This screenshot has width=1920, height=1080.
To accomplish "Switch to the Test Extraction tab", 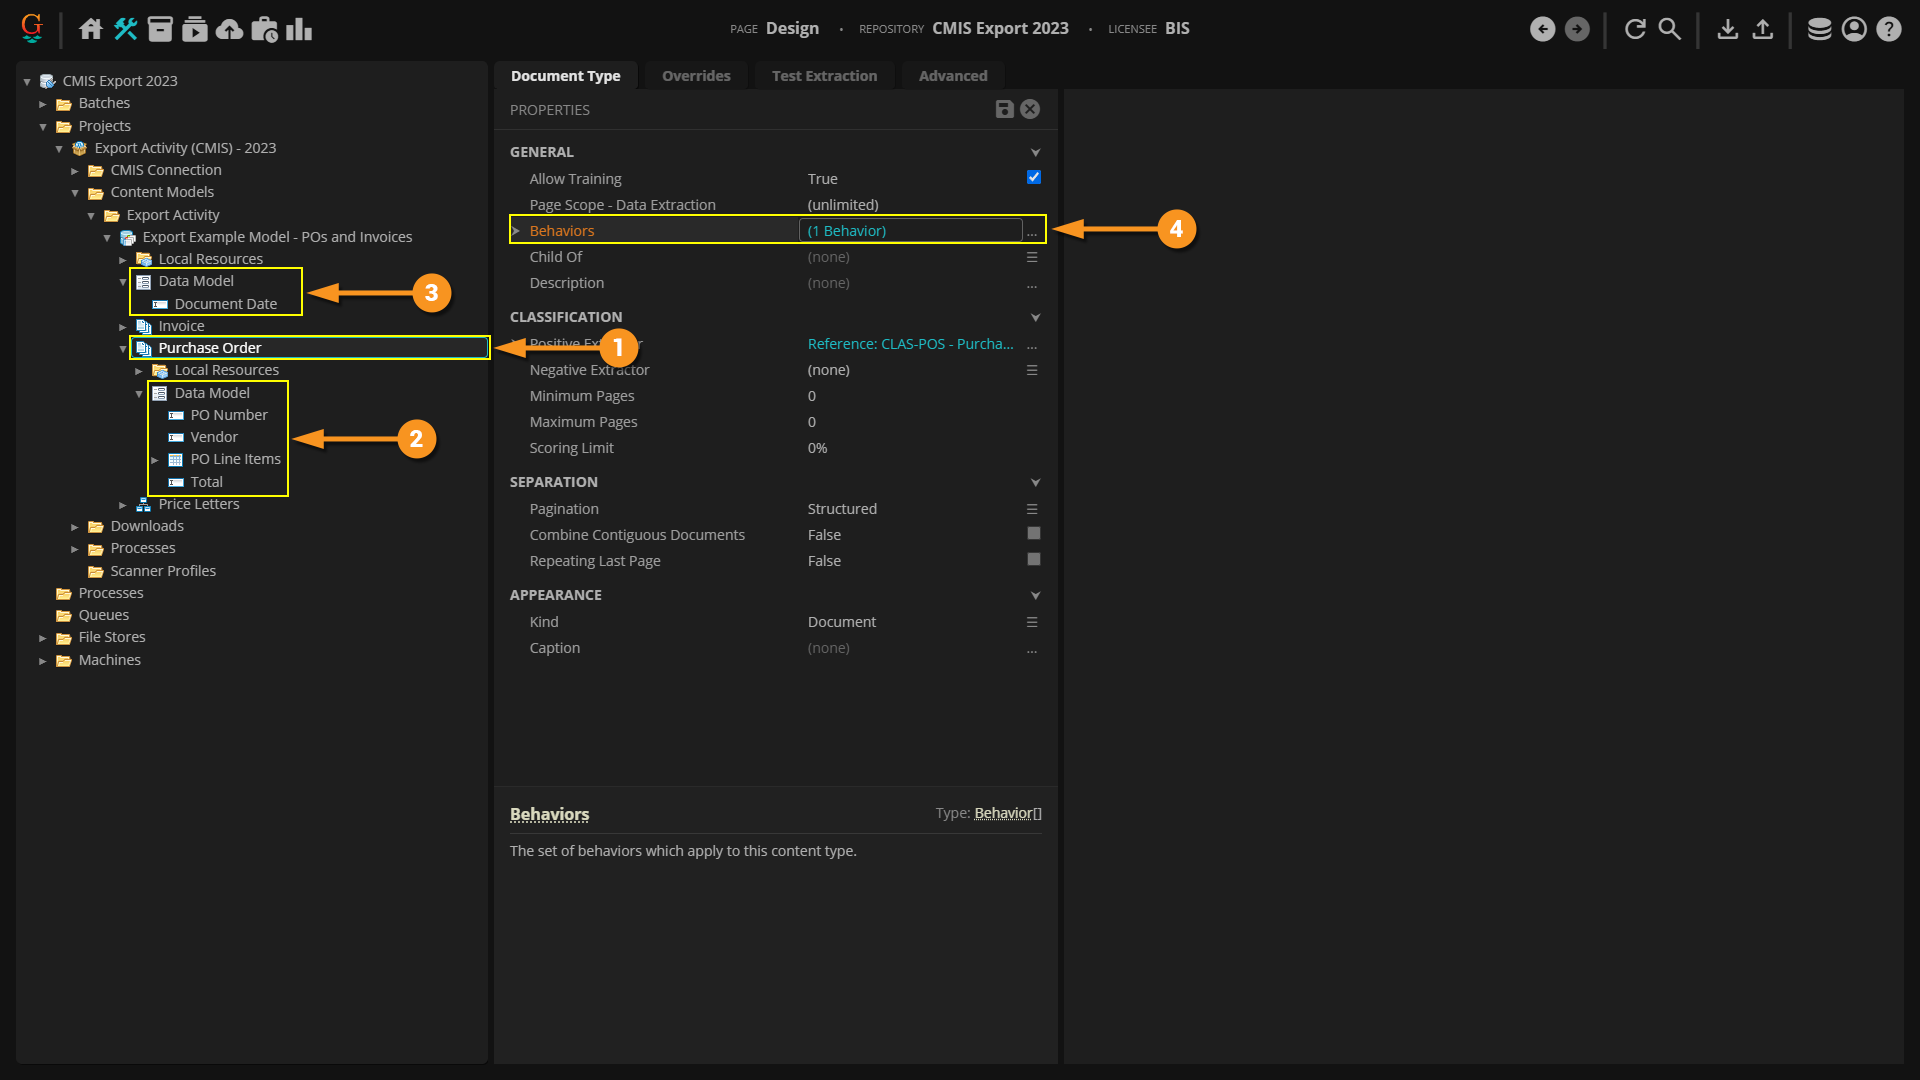I will coord(824,76).
